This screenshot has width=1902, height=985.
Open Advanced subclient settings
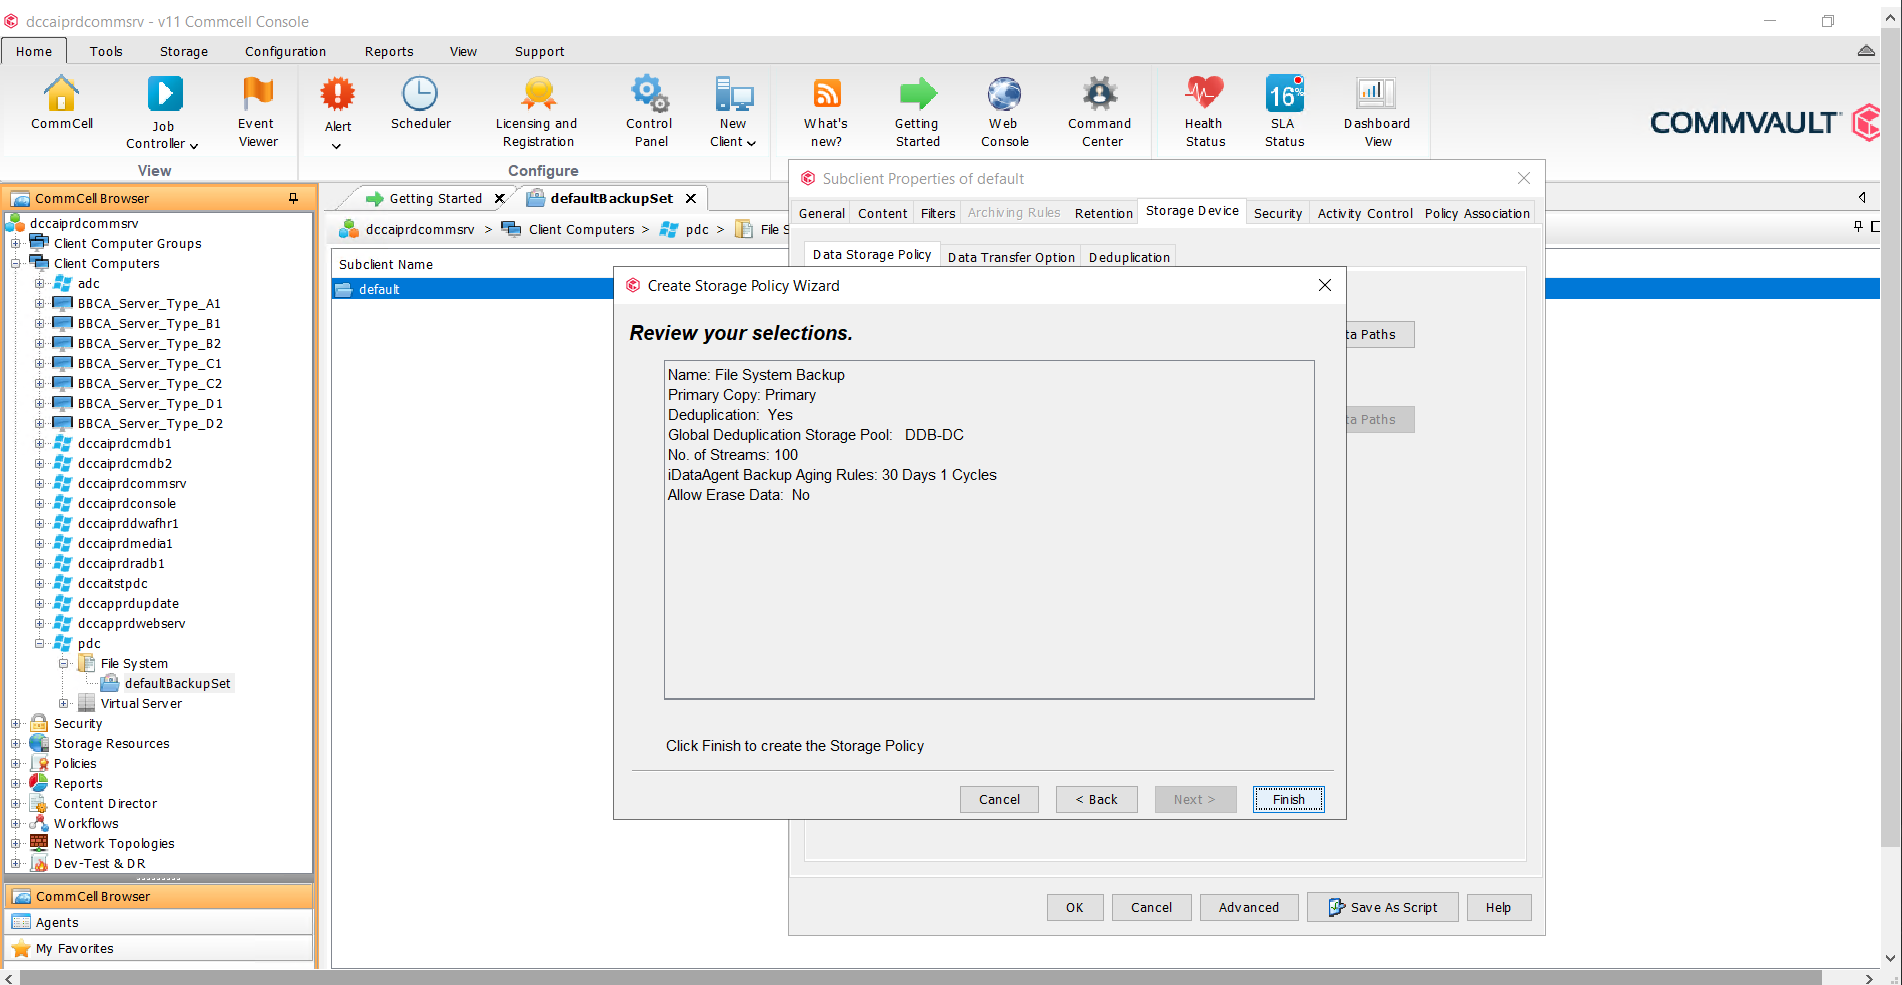(x=1248, y=907)
